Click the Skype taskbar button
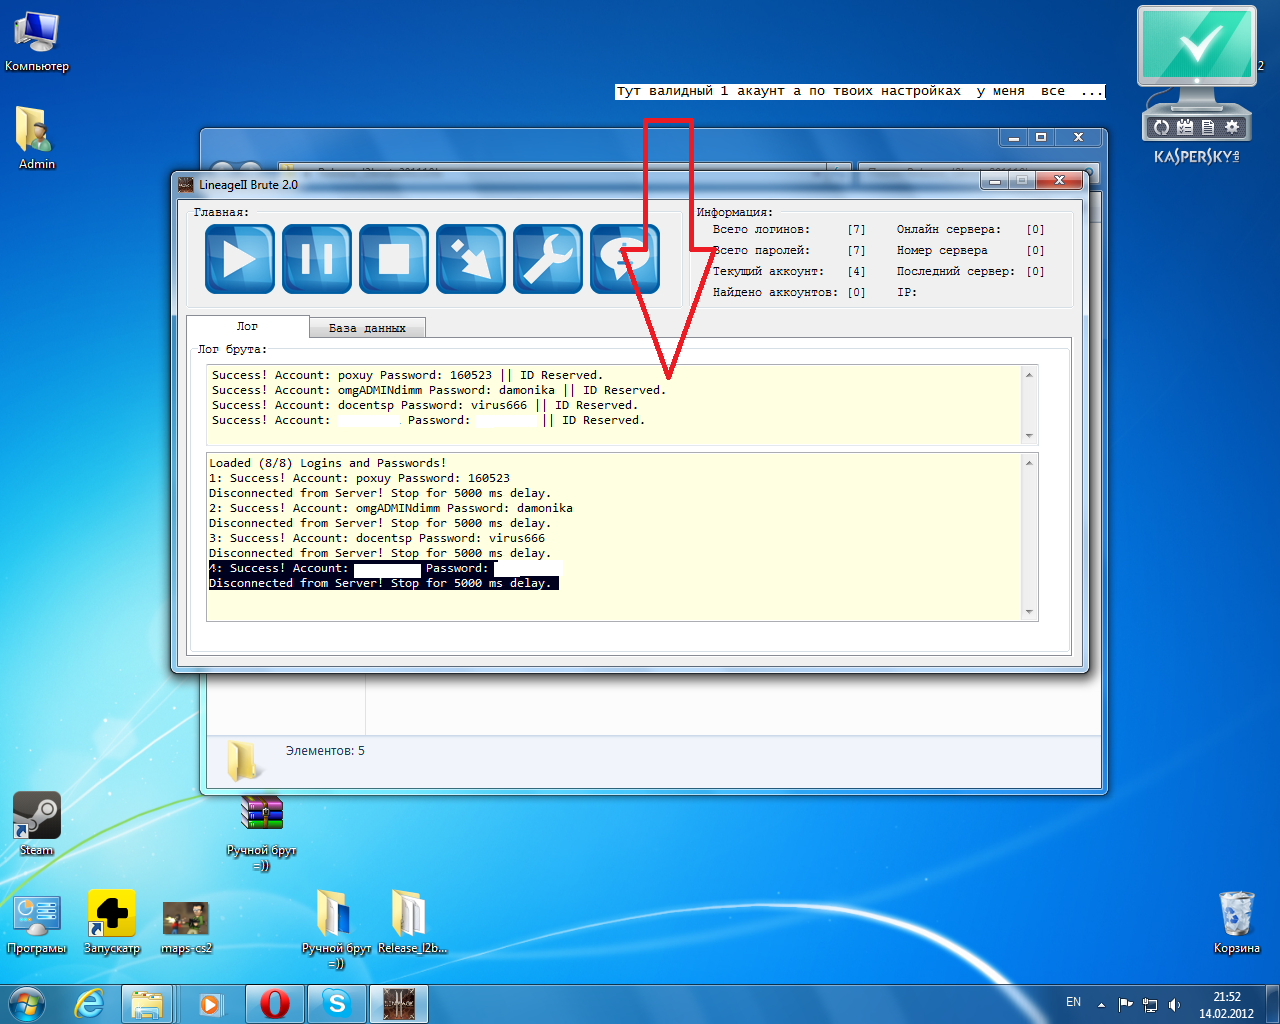The image size is (1280, 1024). point(337,1004)
